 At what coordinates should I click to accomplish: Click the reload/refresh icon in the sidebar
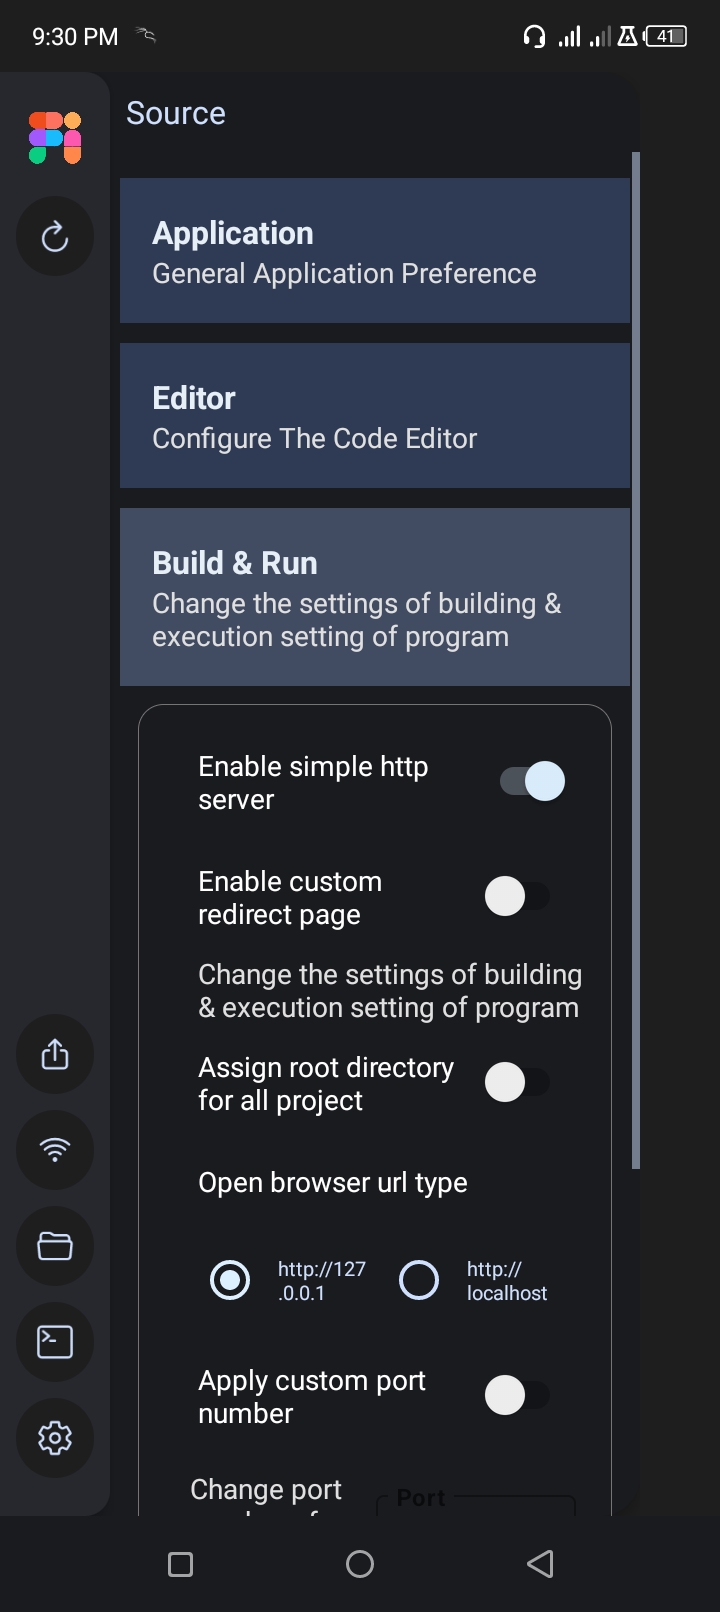55,237
